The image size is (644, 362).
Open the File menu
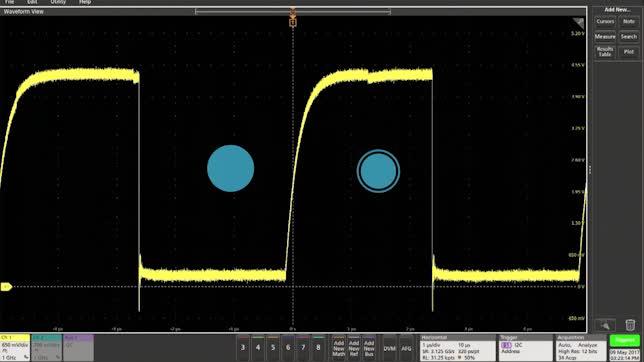click(x=9, y=2)
